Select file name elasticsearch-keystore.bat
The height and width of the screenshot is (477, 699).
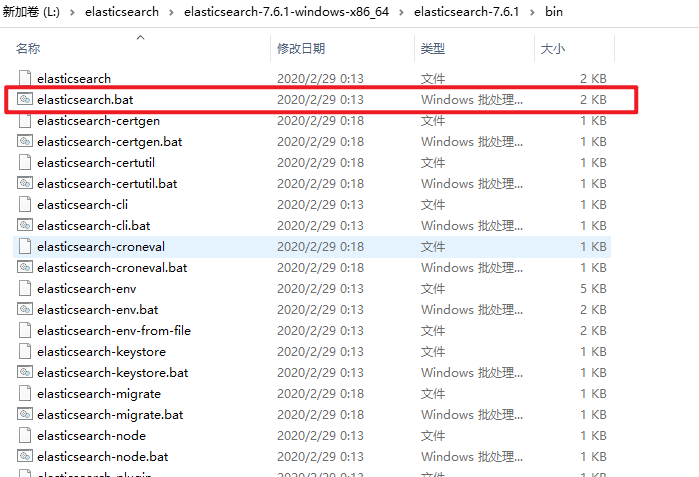tap(112, 373)
